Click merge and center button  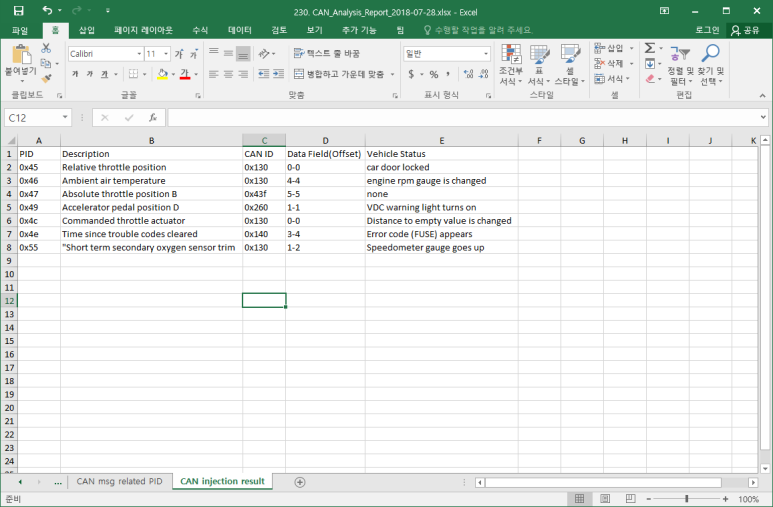click(339, 74)
